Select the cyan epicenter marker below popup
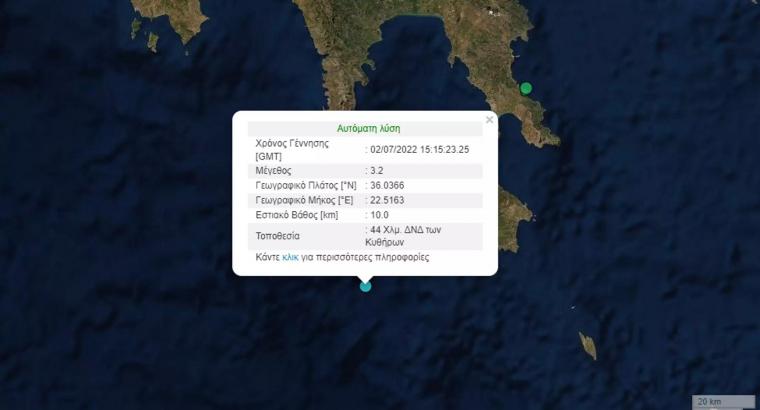Screen dimensions: 760x410 coord(365,286)
